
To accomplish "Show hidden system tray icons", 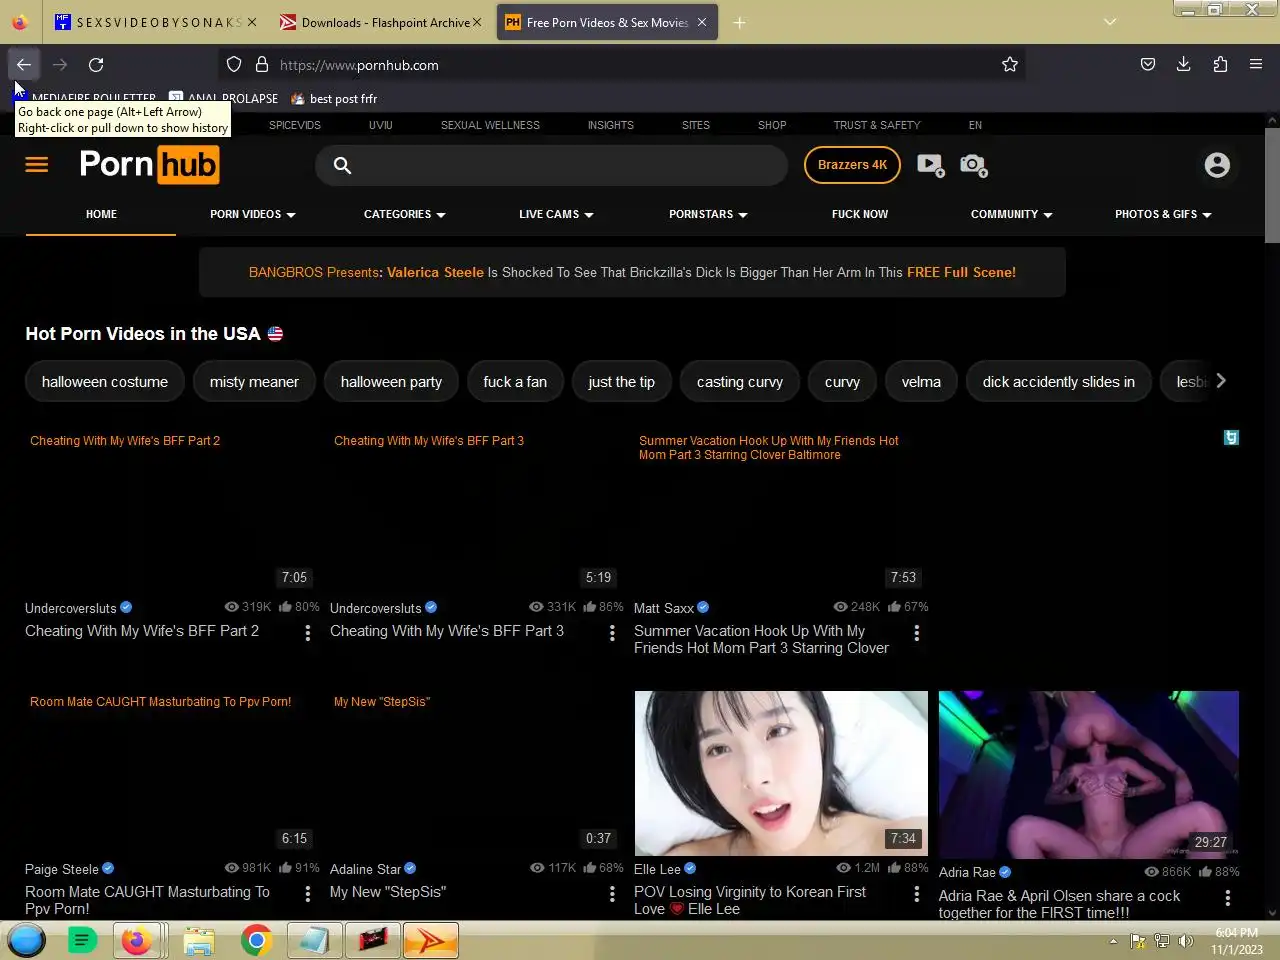I will 1113,941.
